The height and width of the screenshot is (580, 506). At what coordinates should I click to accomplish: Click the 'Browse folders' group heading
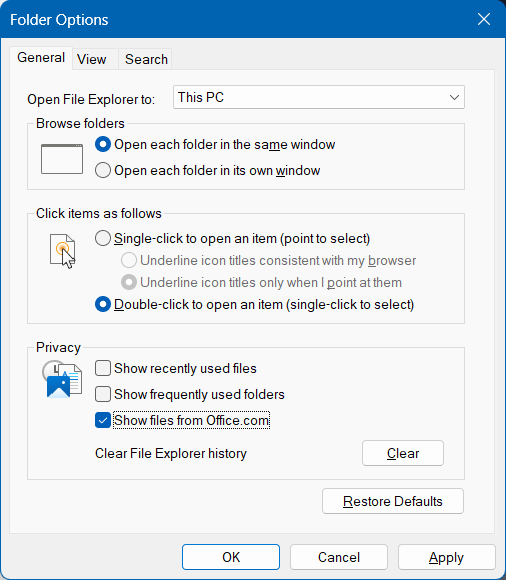80,124
